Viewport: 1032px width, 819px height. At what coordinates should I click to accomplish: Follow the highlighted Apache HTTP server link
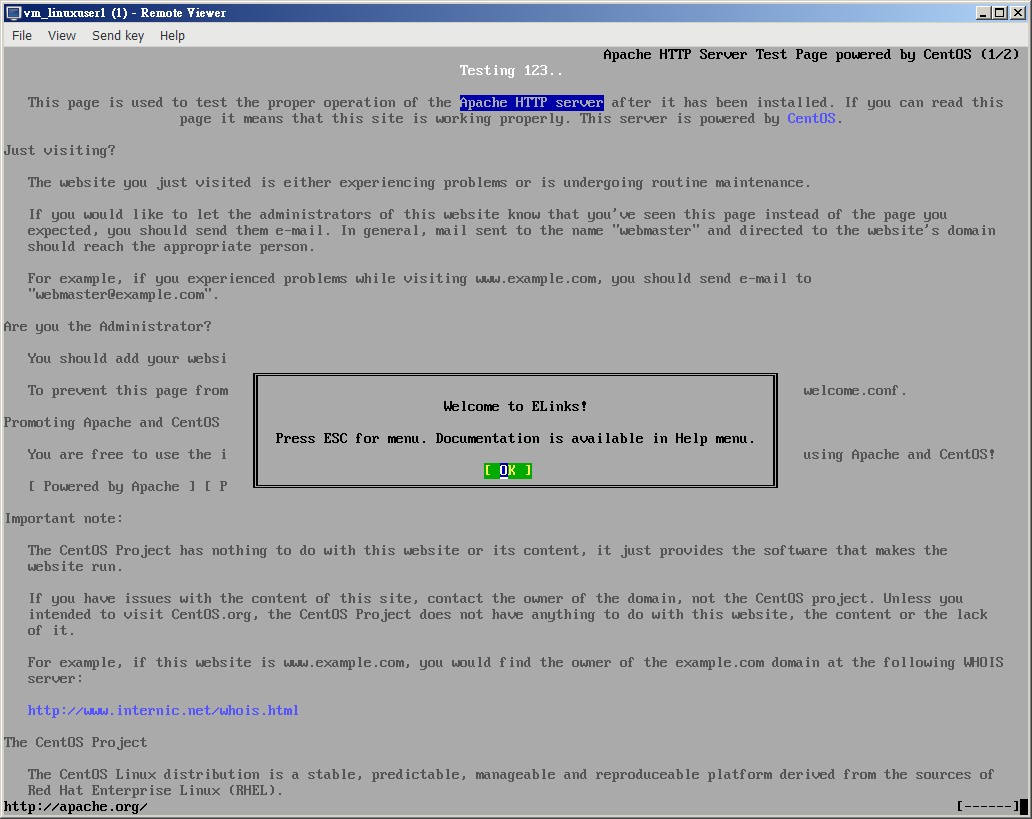click(x=531, y=102)
